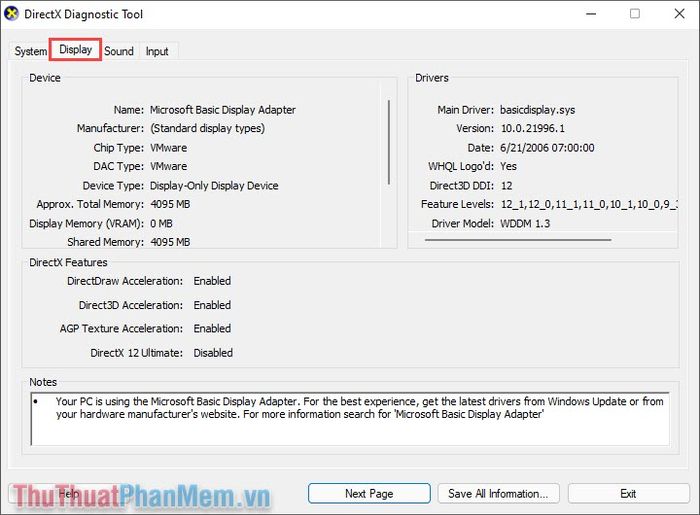
Task: Click Shared Memory value '4095 MB'
Action: pos(170,242)
